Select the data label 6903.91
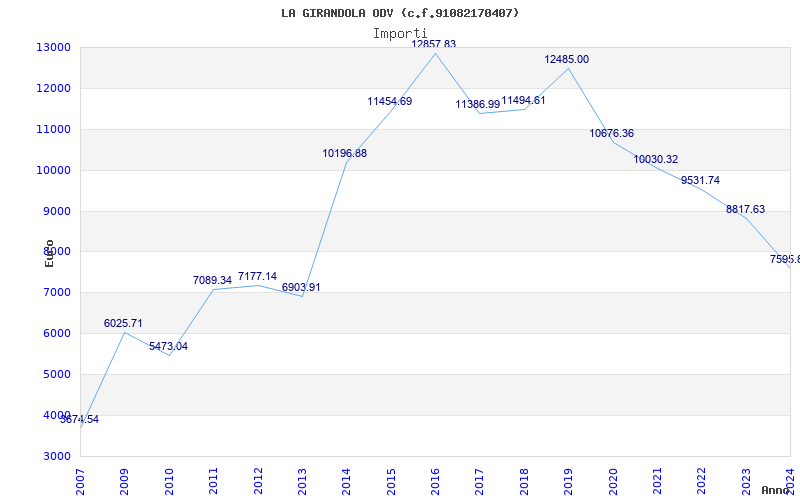Viewport: 800px width, 500px height. 301,288
